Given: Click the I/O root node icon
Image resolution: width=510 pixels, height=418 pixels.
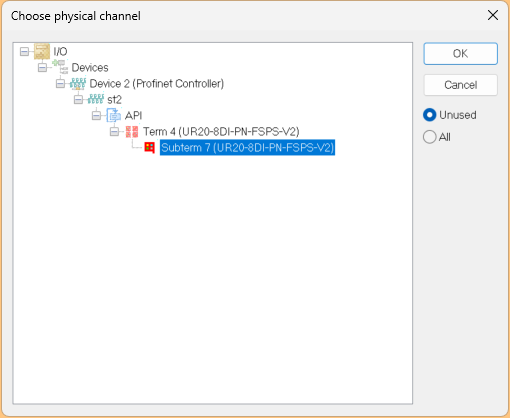Looking at the screenshot, I should [42, 51].
